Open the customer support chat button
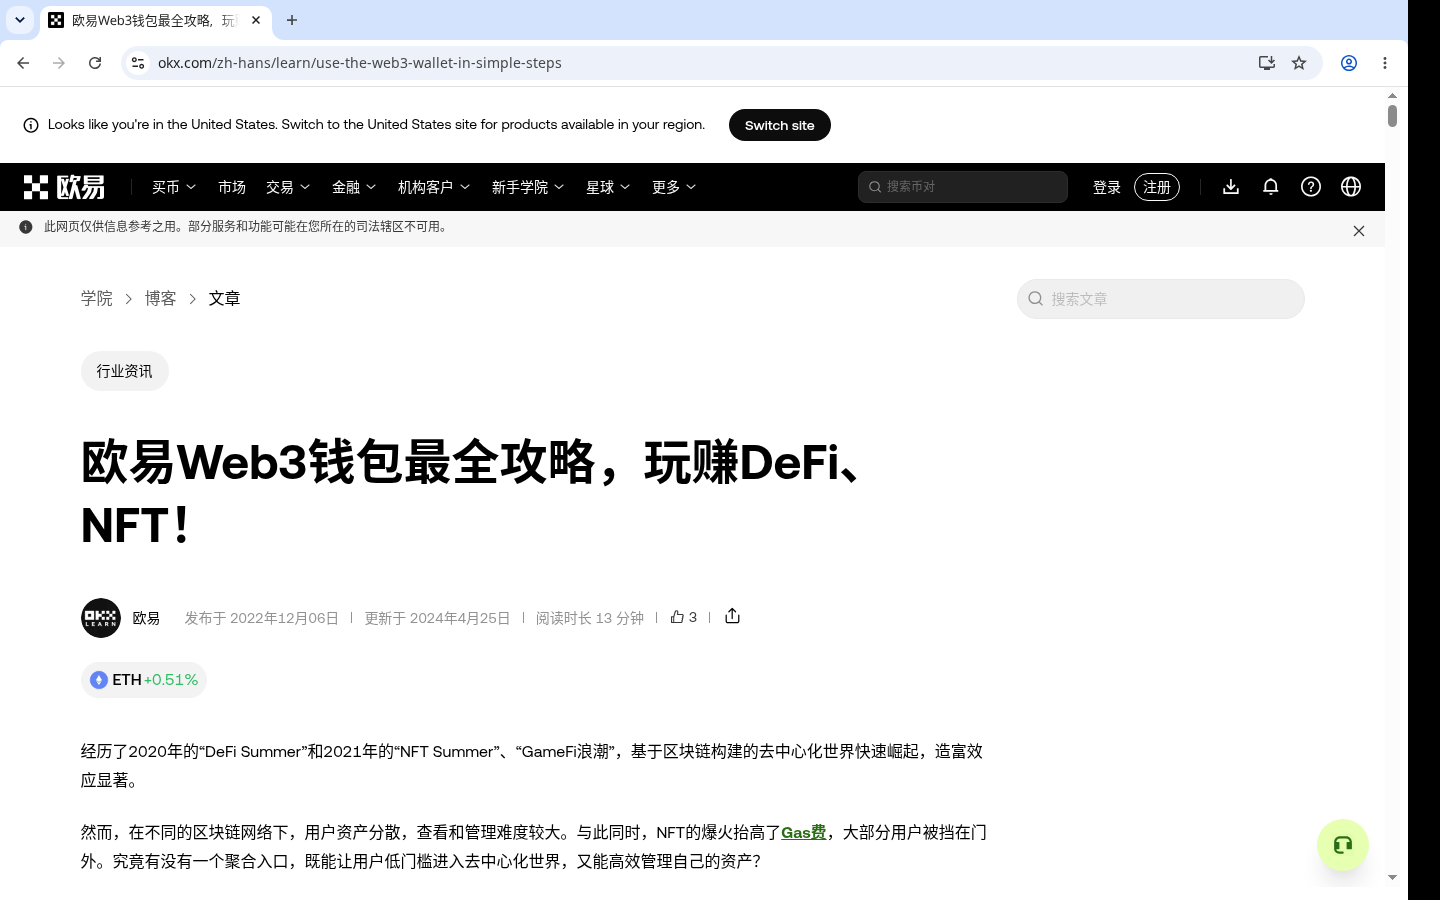Viewport: 1440px width, 900px height. point(1343,845)
